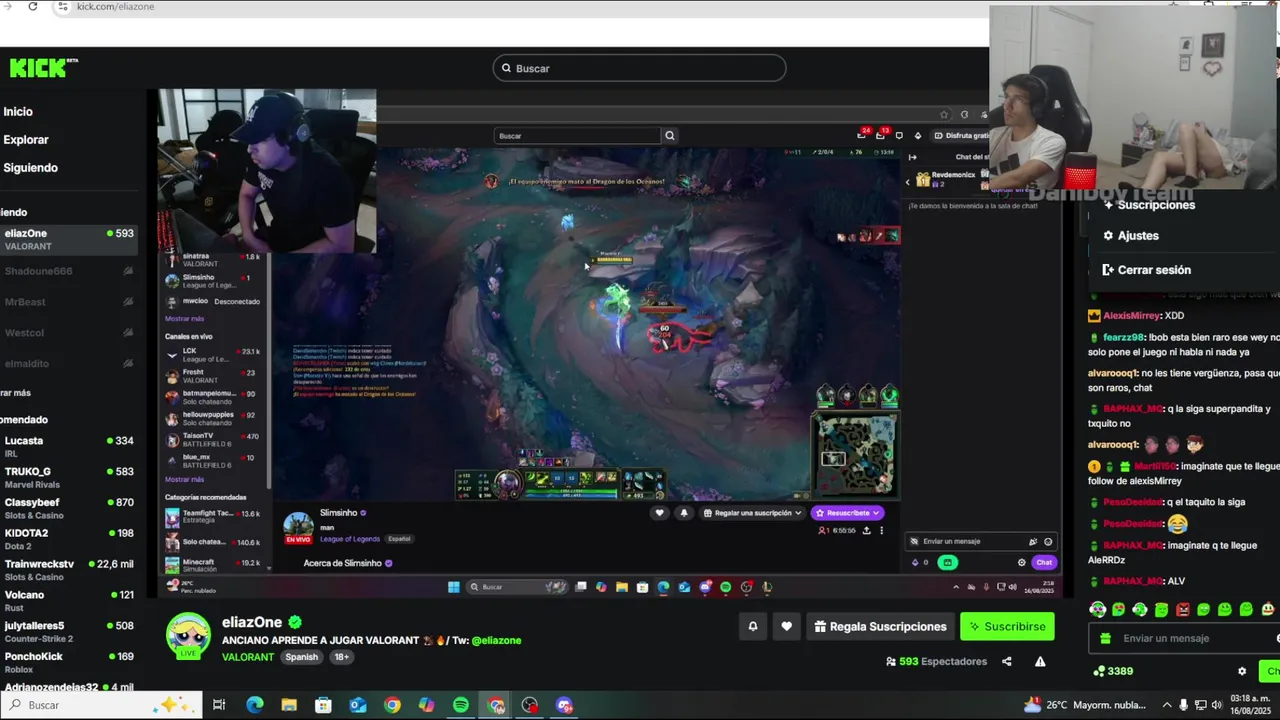Image resolution: width=1280 pixels, height=720 pixels.
Task: Toggle the notification bell for eliazOne
Action: (753, 626)
